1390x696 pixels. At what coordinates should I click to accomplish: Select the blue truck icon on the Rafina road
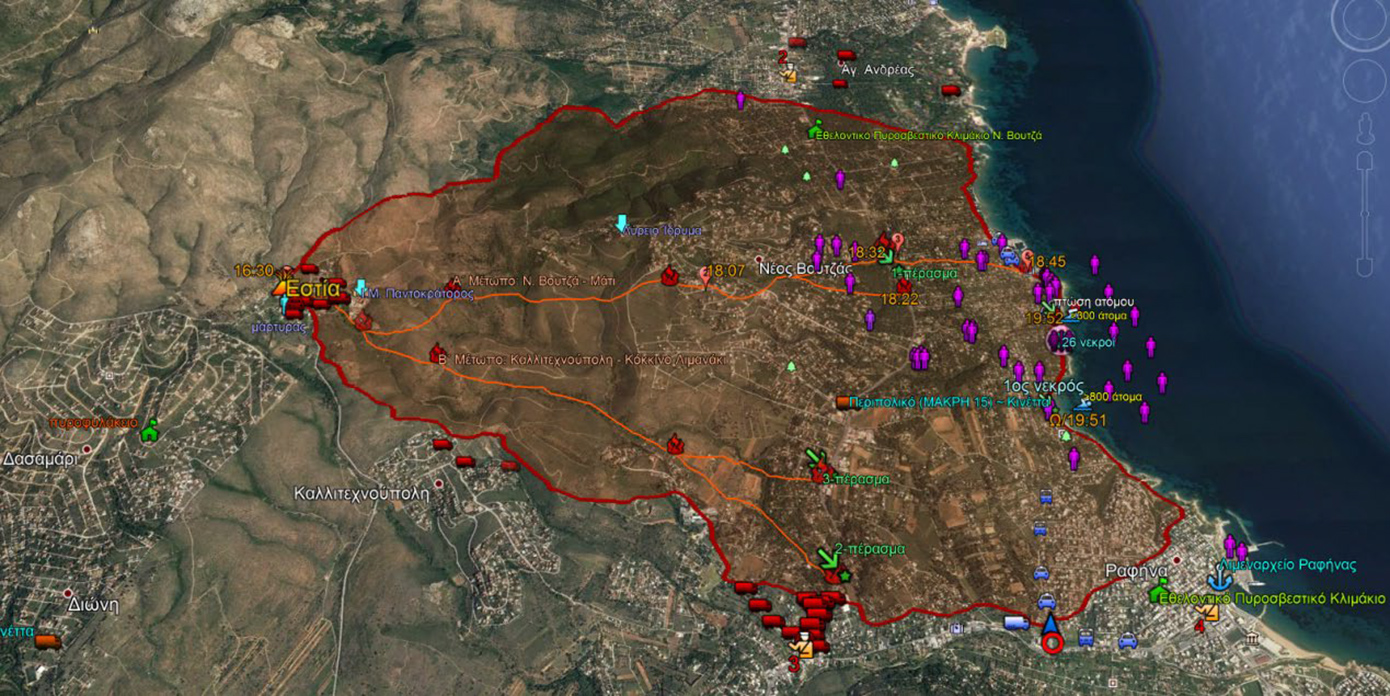click(1016, 623)
